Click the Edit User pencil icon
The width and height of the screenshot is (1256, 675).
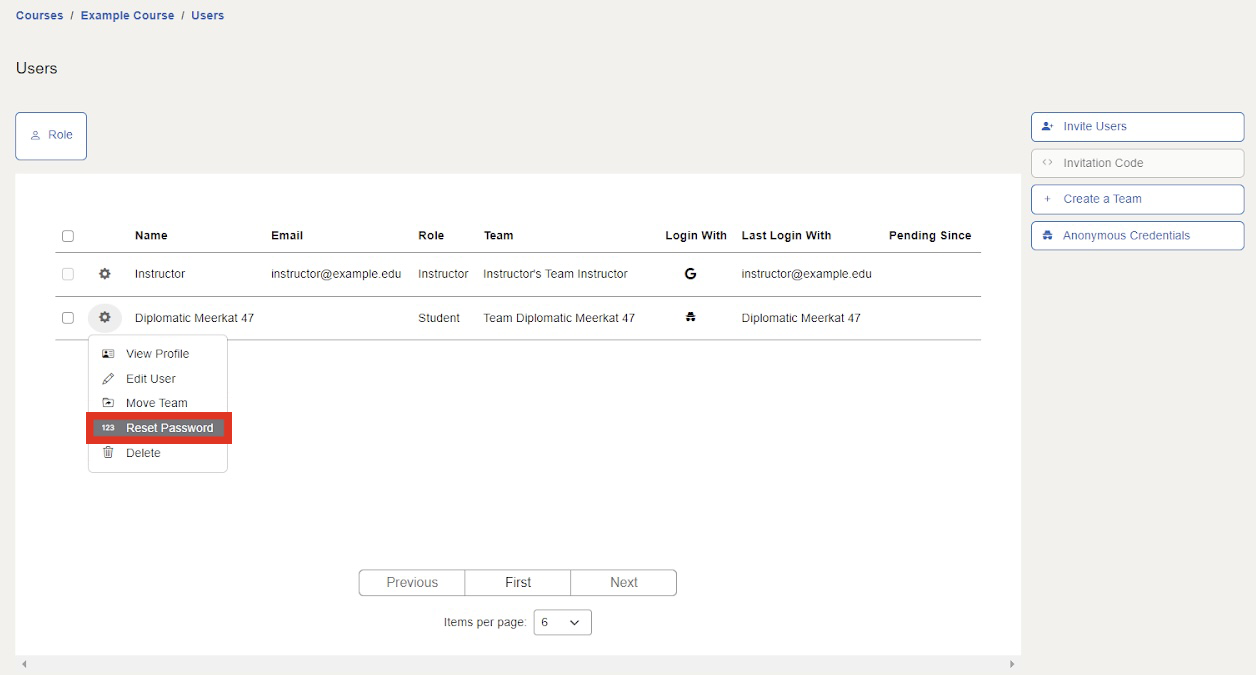[x=108, y=379]
